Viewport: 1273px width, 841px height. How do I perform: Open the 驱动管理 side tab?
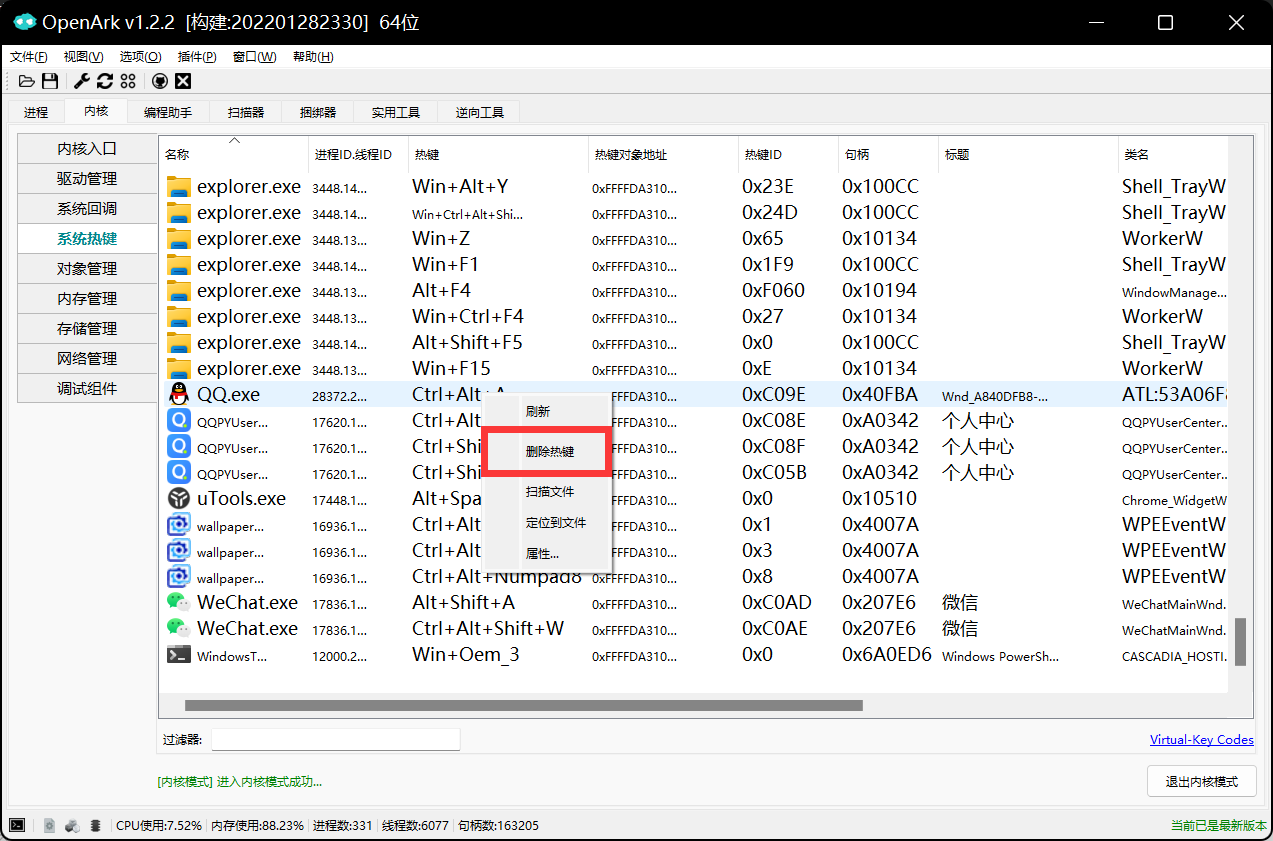[87, 179]
